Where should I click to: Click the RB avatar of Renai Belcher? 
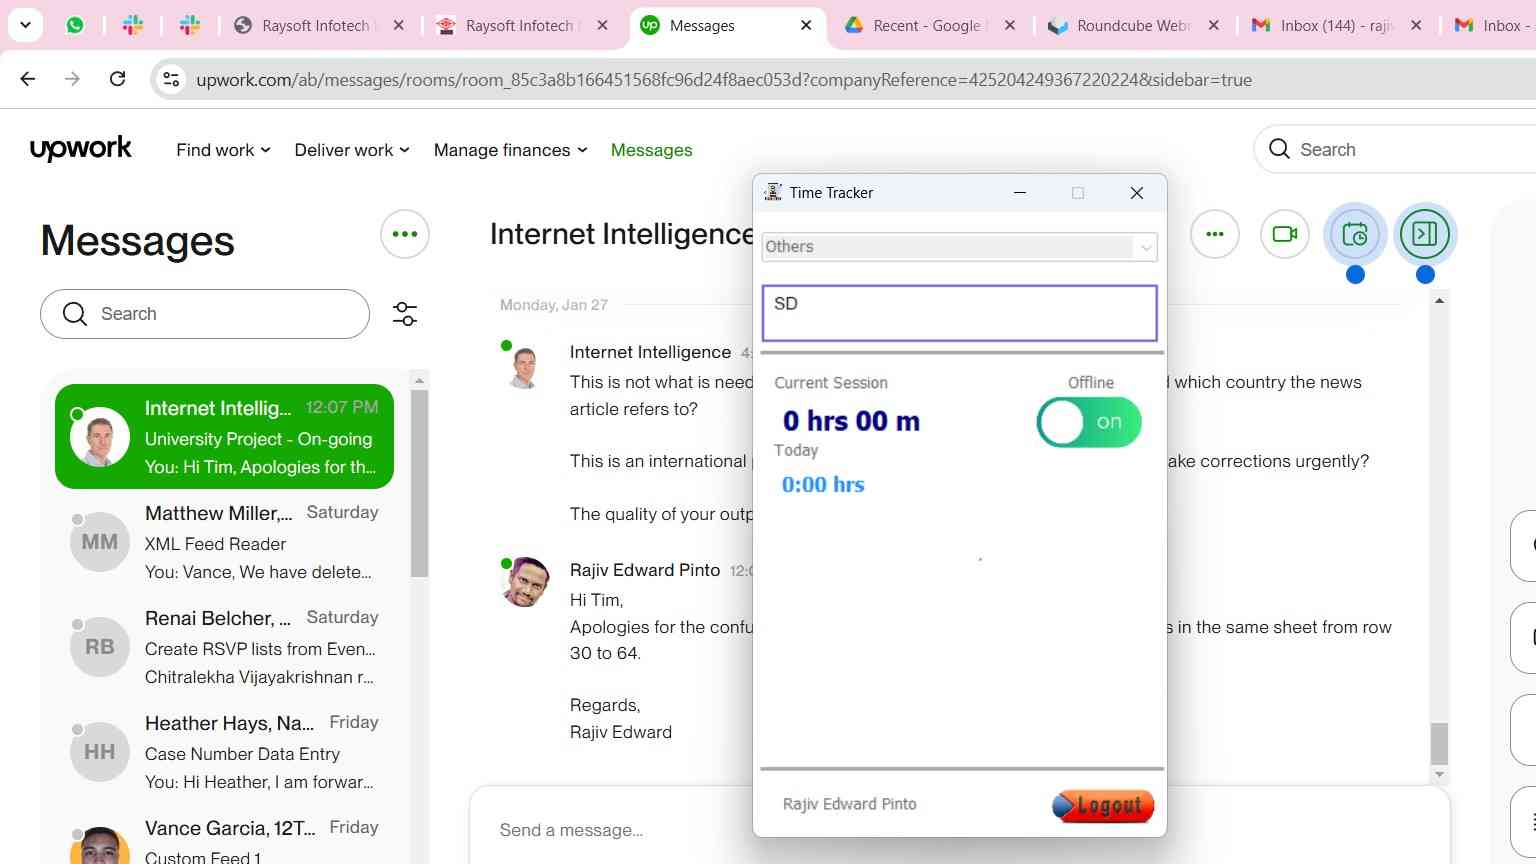(x=100, y=647)
